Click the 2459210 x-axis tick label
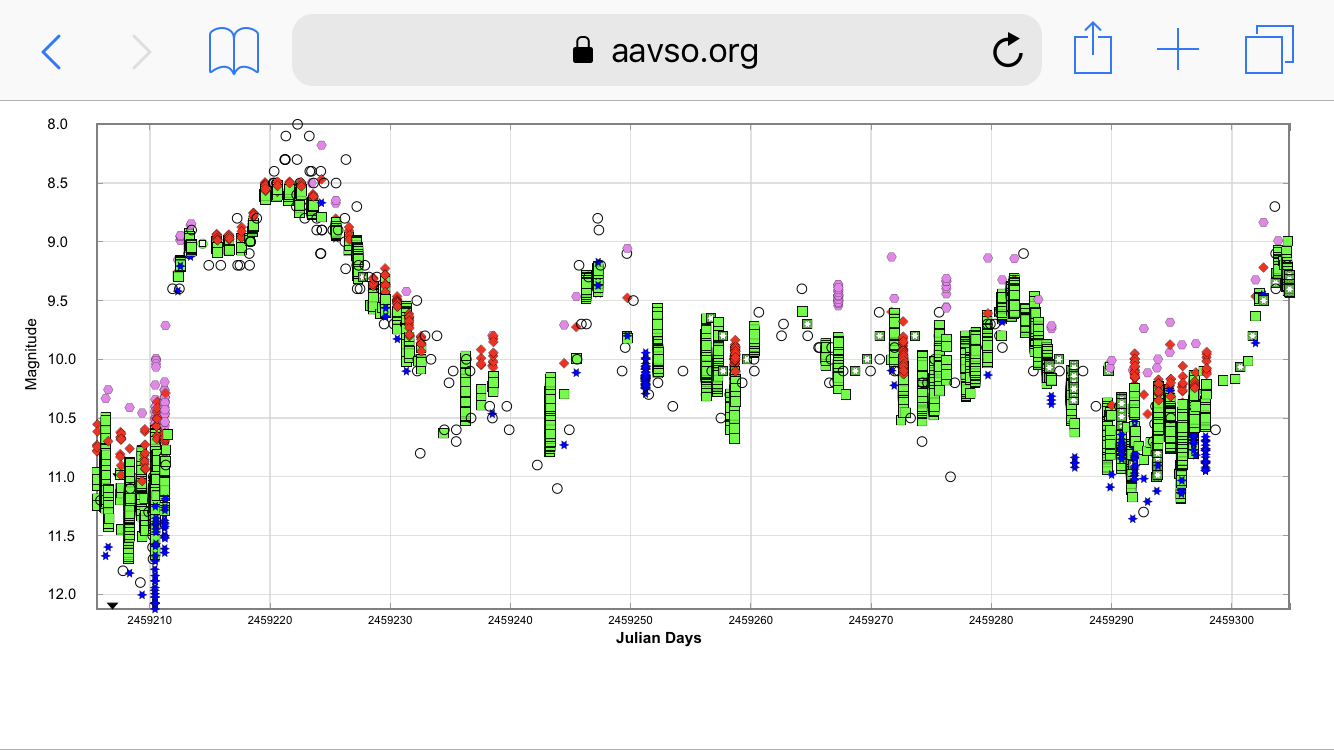 click(x=150, y=621)
